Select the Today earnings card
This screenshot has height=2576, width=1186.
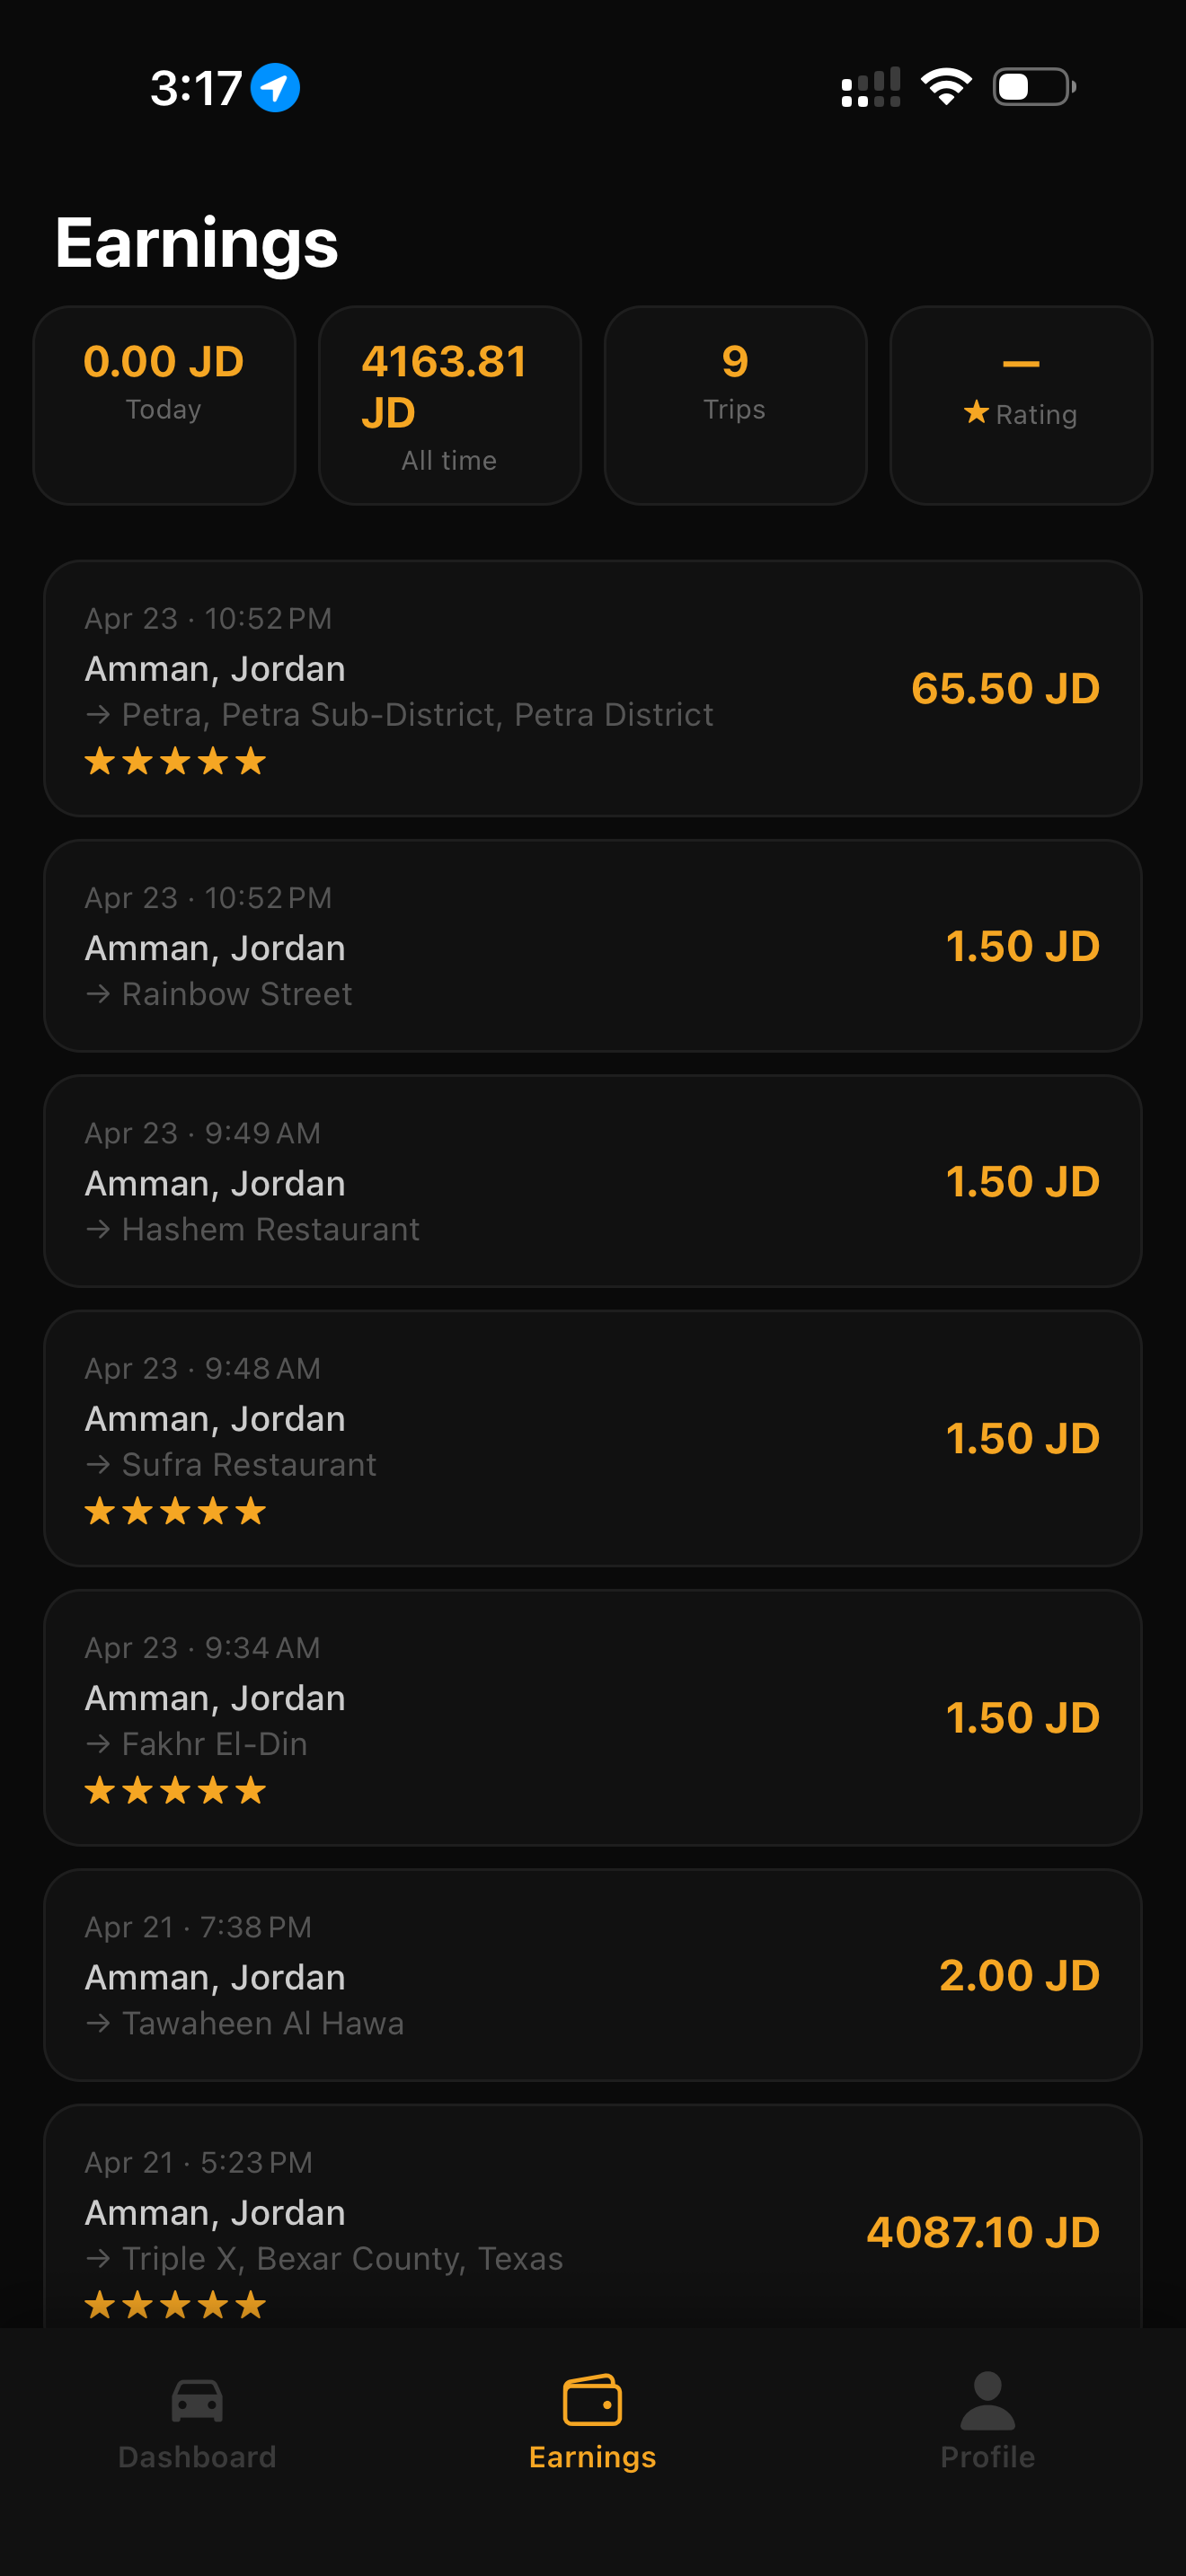[x=164, y=405]
